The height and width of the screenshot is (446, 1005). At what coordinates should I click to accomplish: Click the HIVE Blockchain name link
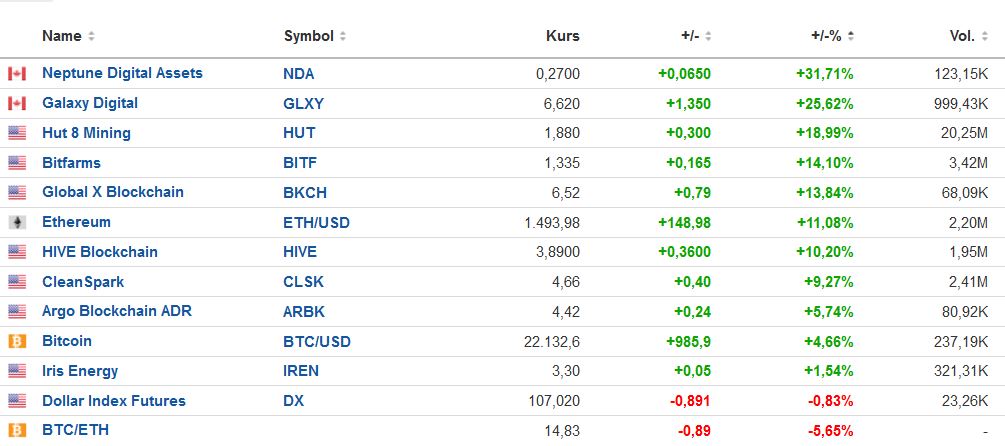click(x=100, y=252)
